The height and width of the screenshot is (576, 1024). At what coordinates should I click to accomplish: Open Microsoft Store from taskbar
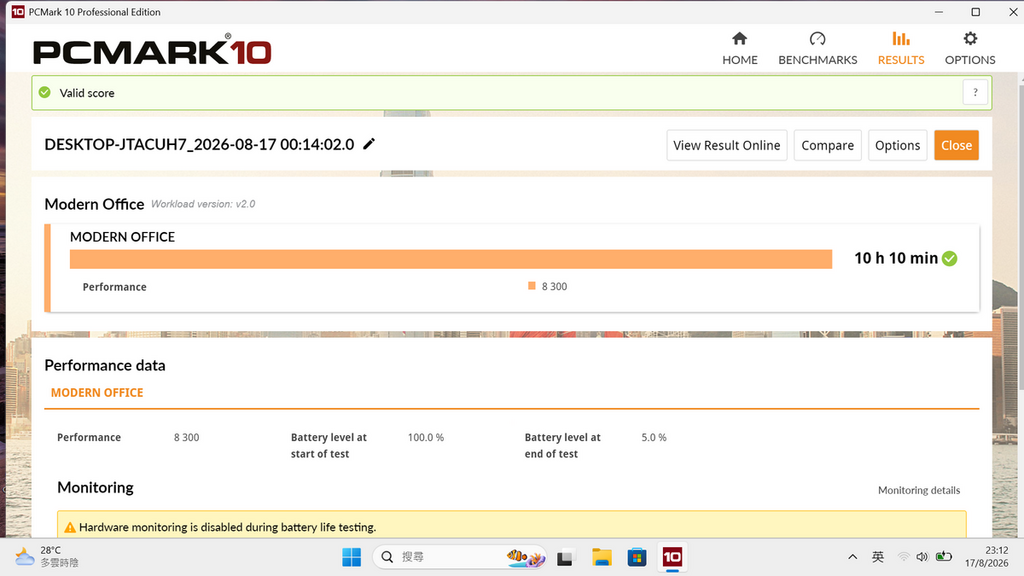[637, 557]
